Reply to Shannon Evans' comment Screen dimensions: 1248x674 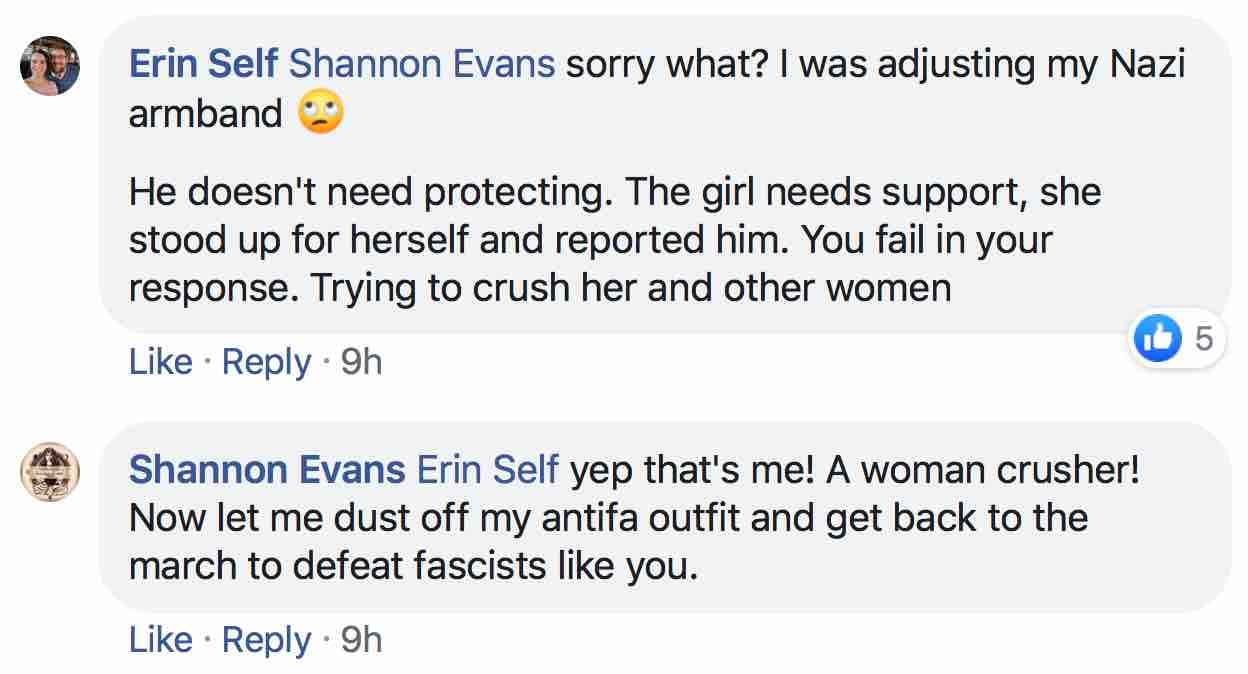tap(266, 640)
